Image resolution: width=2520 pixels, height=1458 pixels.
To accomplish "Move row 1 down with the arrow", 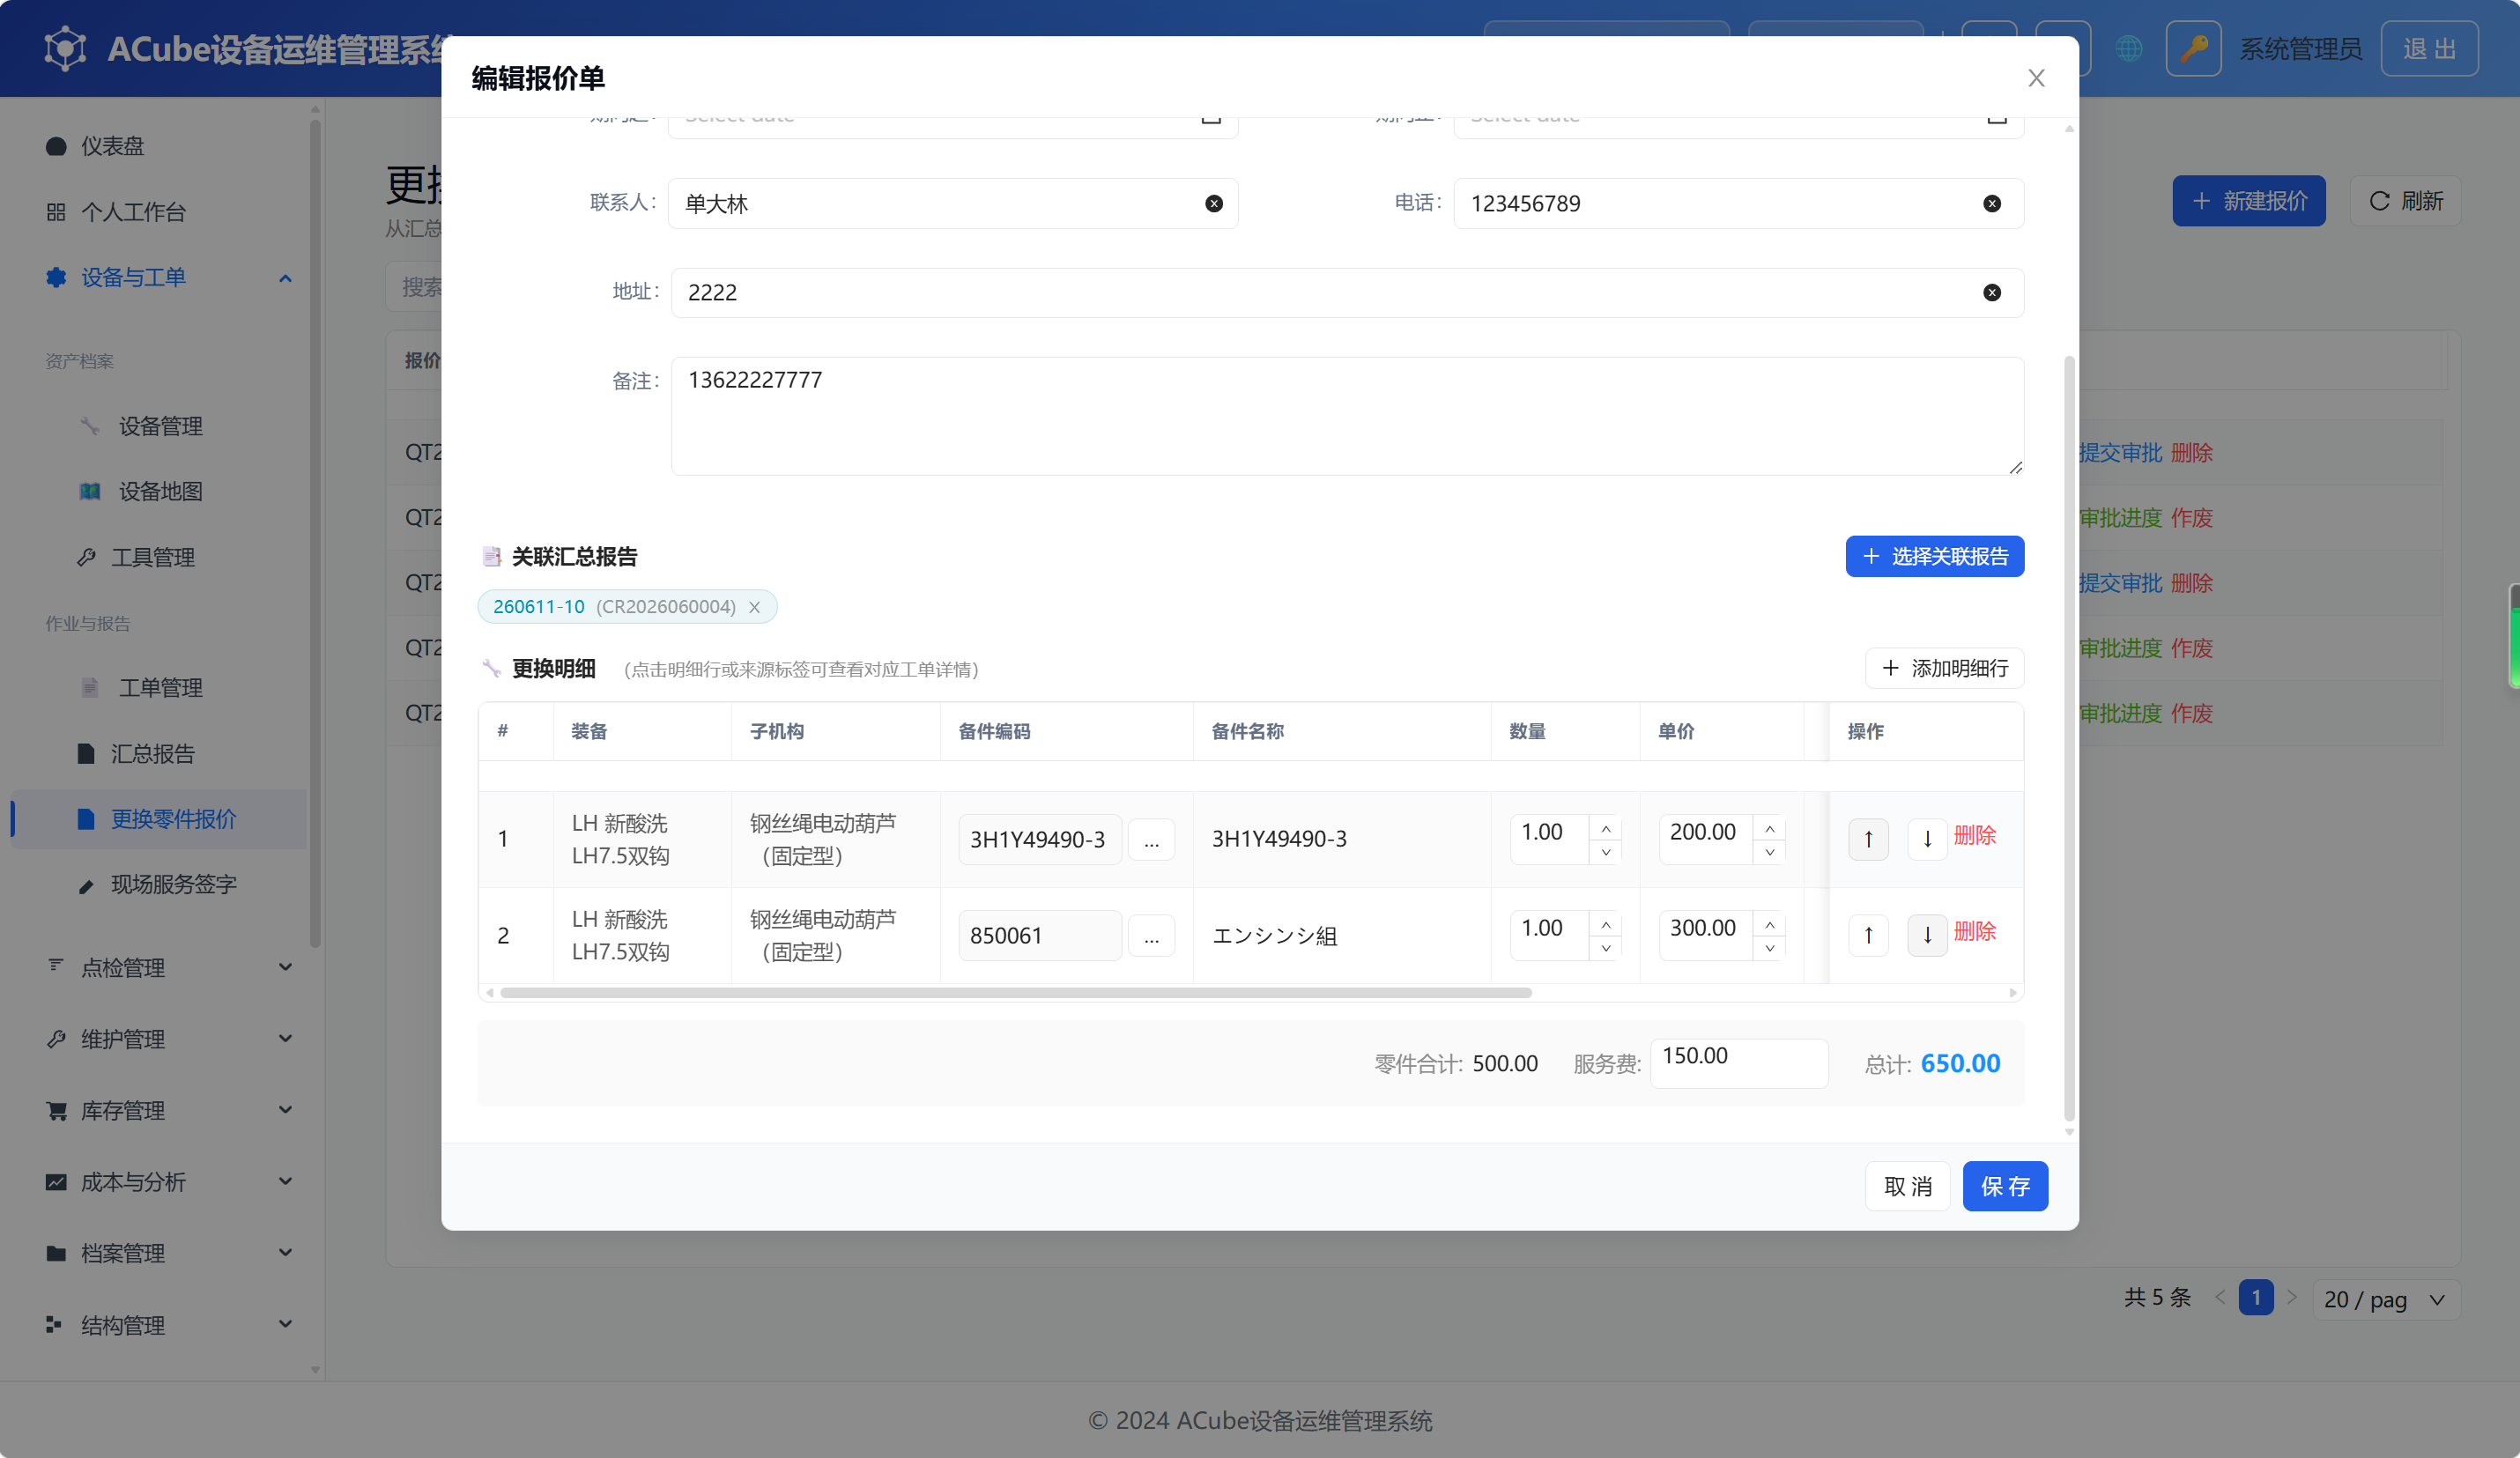I will click(1926, 839).
